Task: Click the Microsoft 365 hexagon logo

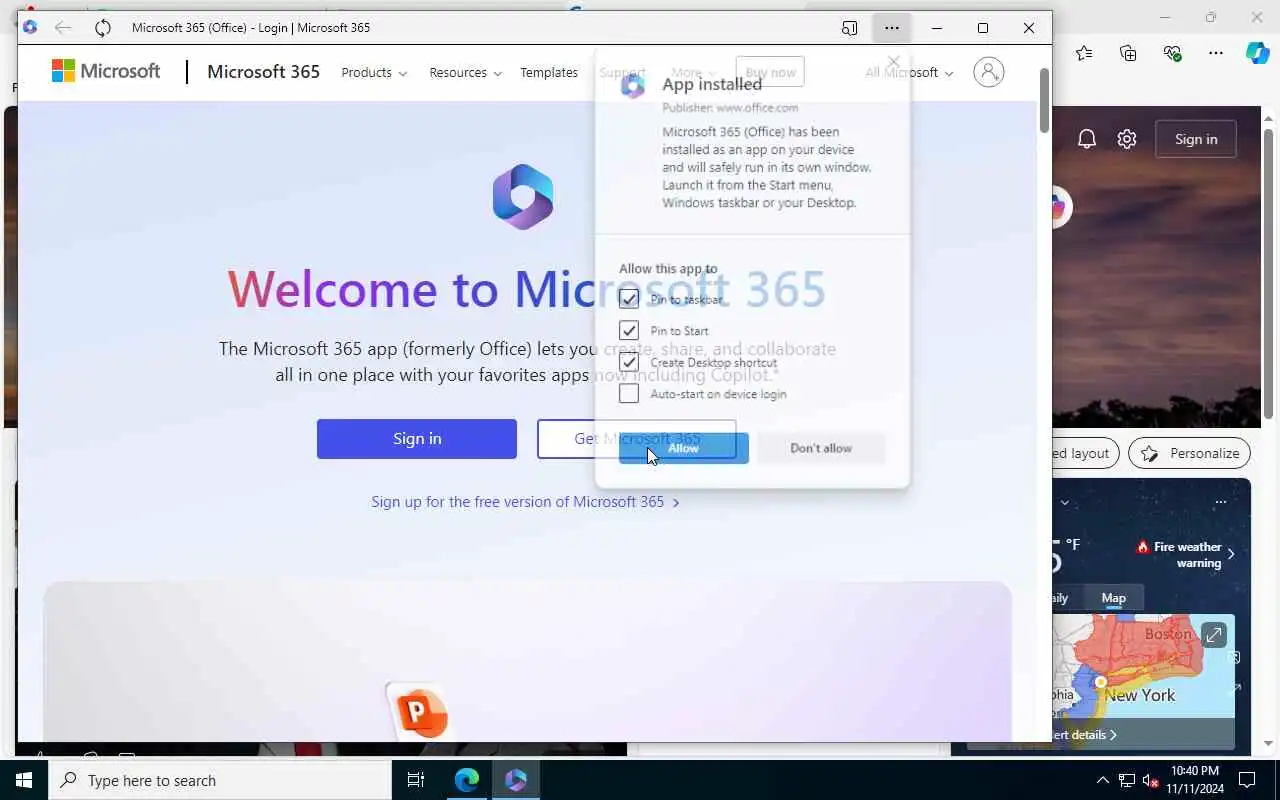Action: tap(523, 197)
